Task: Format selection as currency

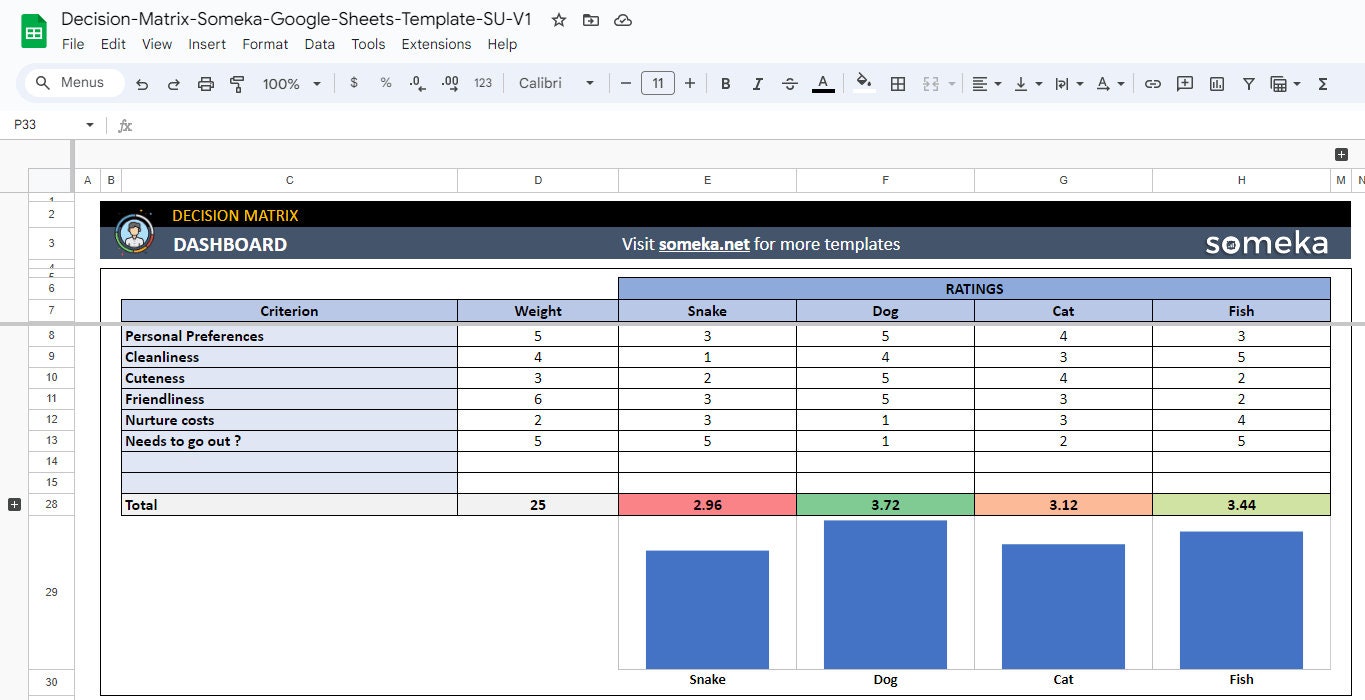Action: pos(353,83)
